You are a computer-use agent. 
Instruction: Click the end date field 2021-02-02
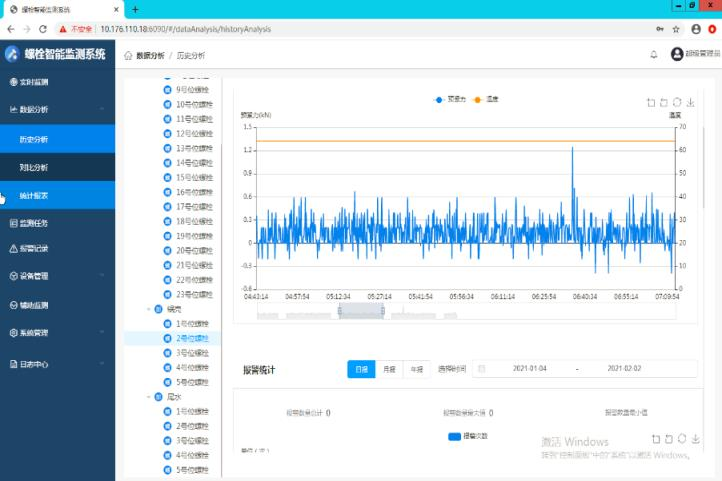pyautogui.click(x=624, y=369)
